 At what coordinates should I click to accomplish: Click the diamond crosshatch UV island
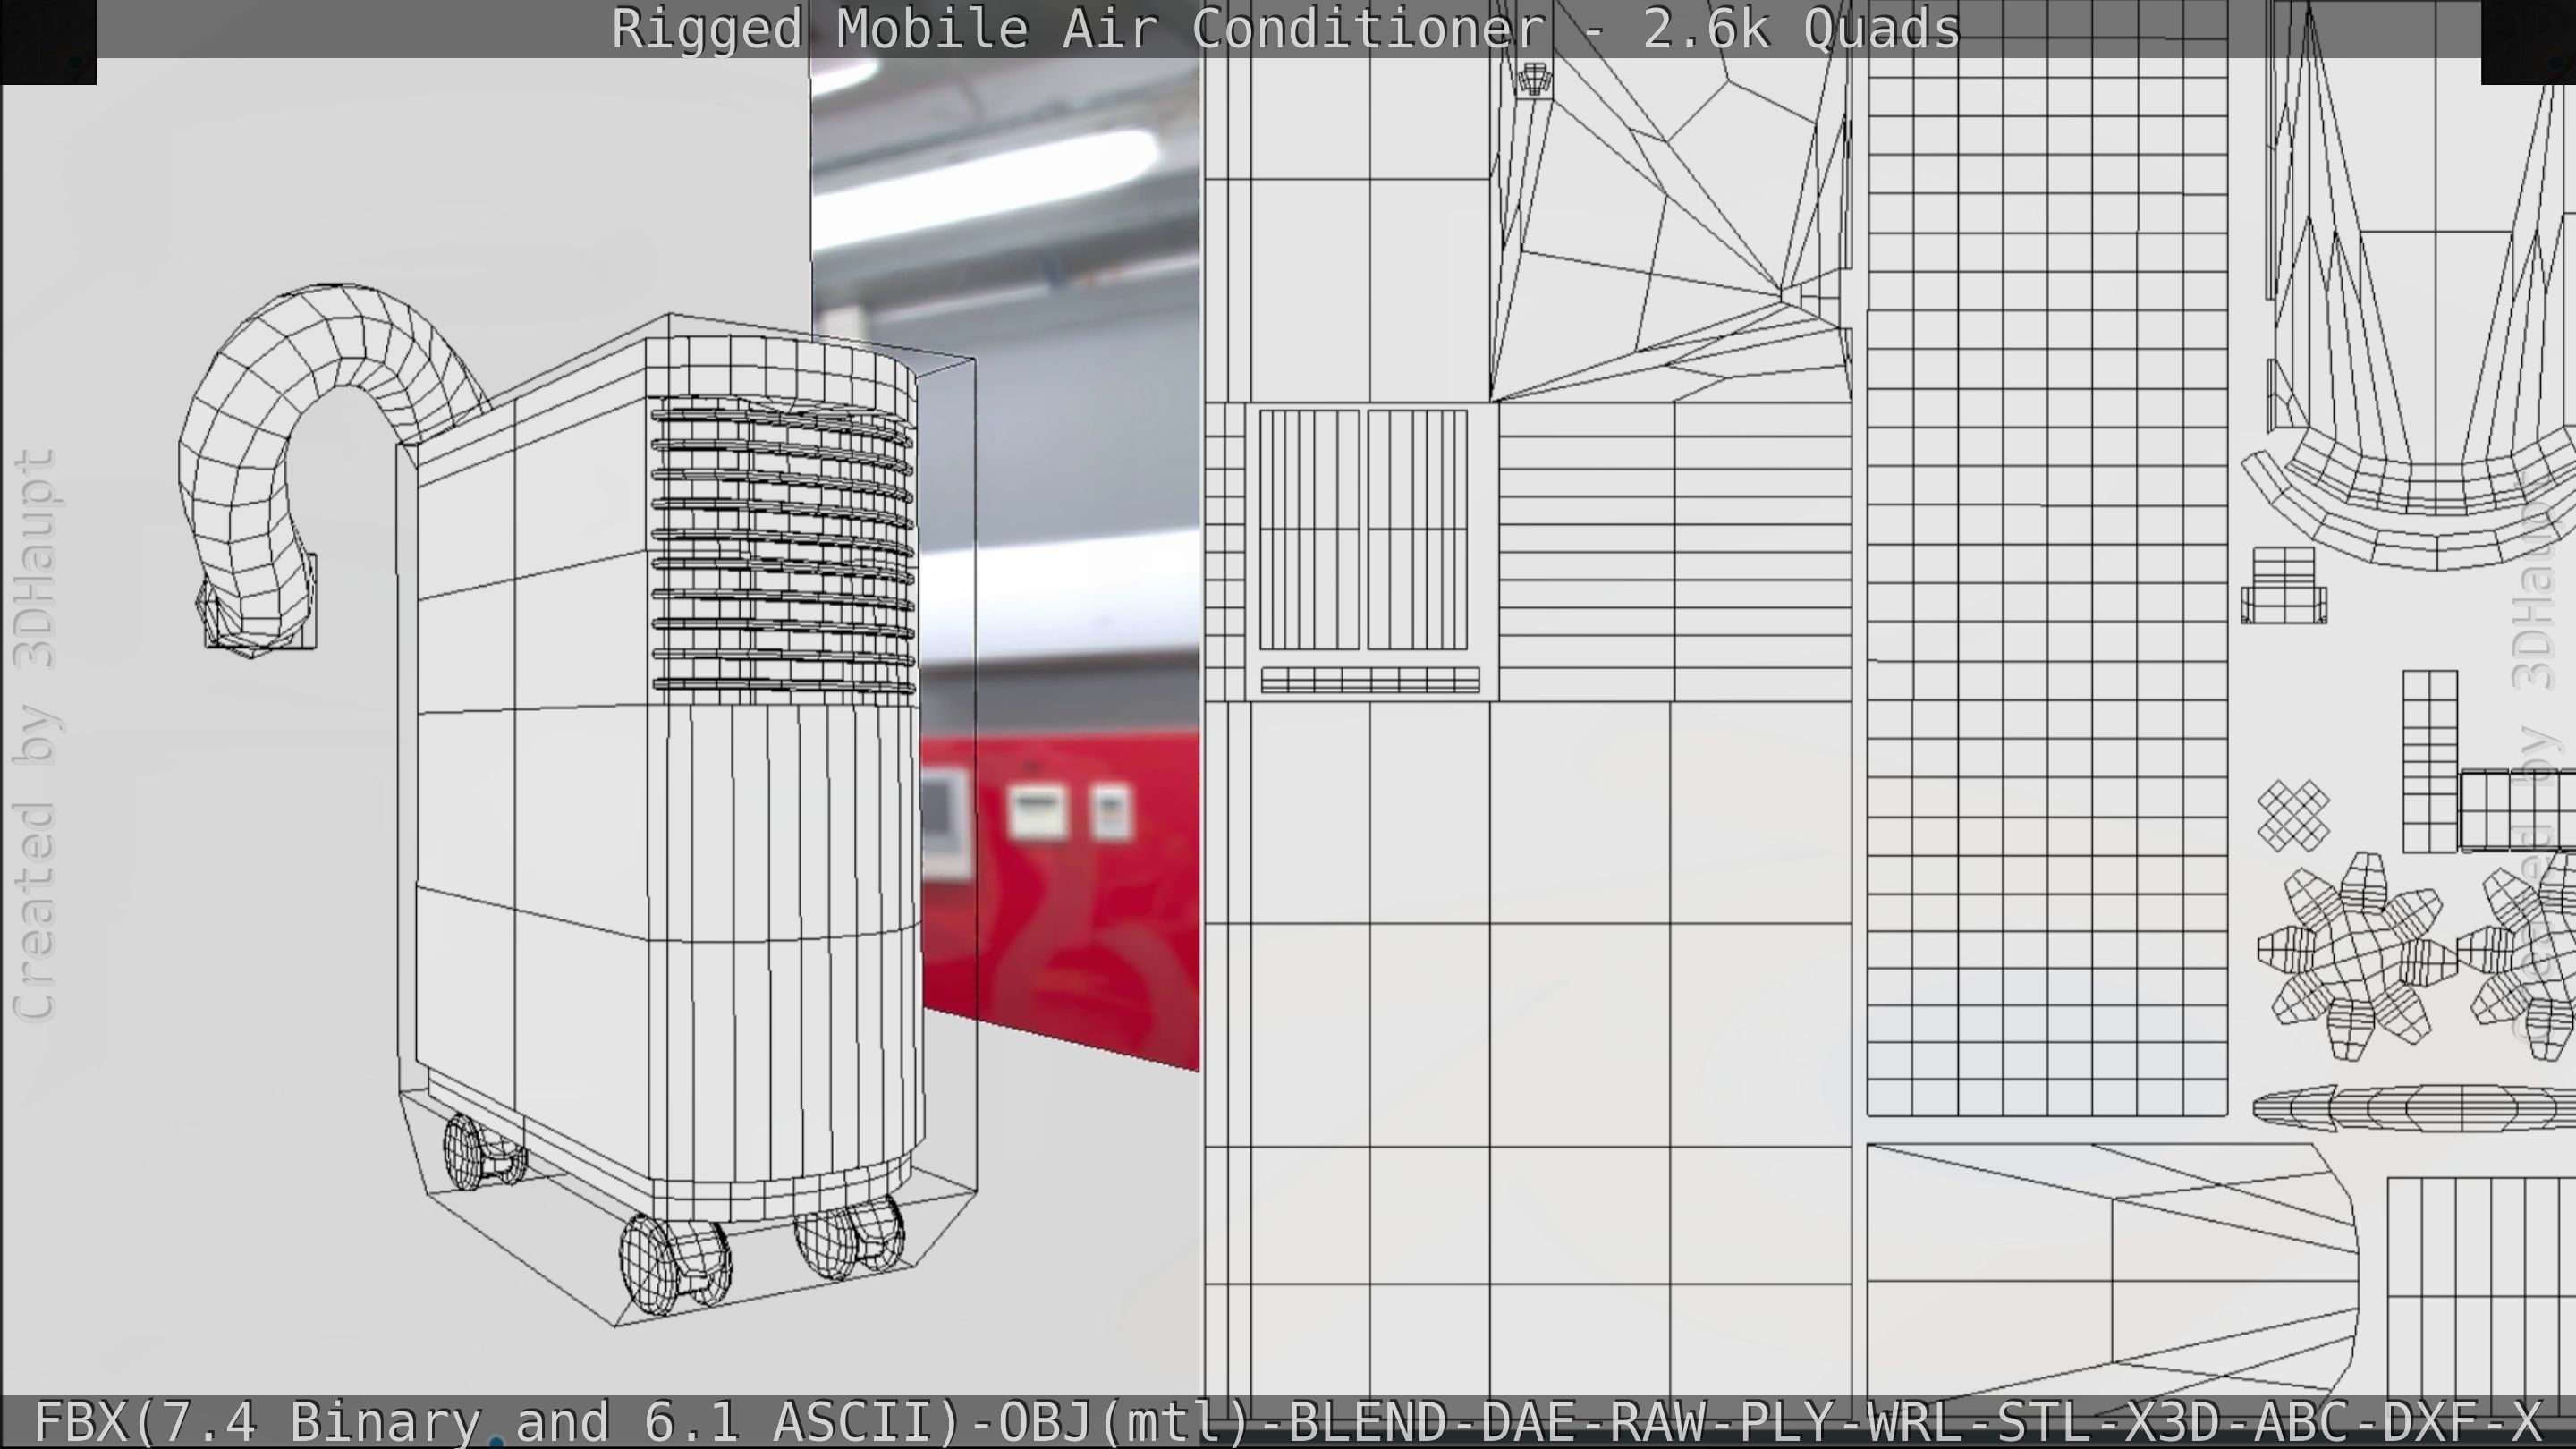click(x=2293, y=816)
